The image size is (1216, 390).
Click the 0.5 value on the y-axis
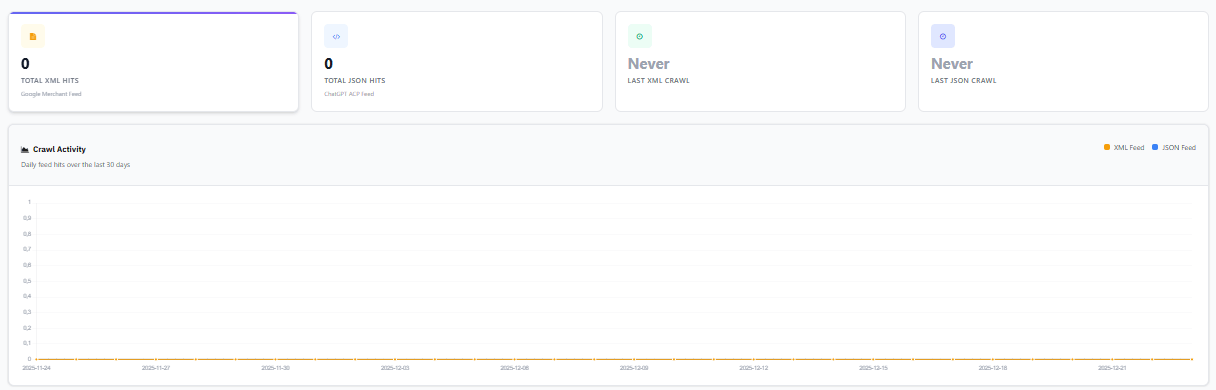pos(27,280)
